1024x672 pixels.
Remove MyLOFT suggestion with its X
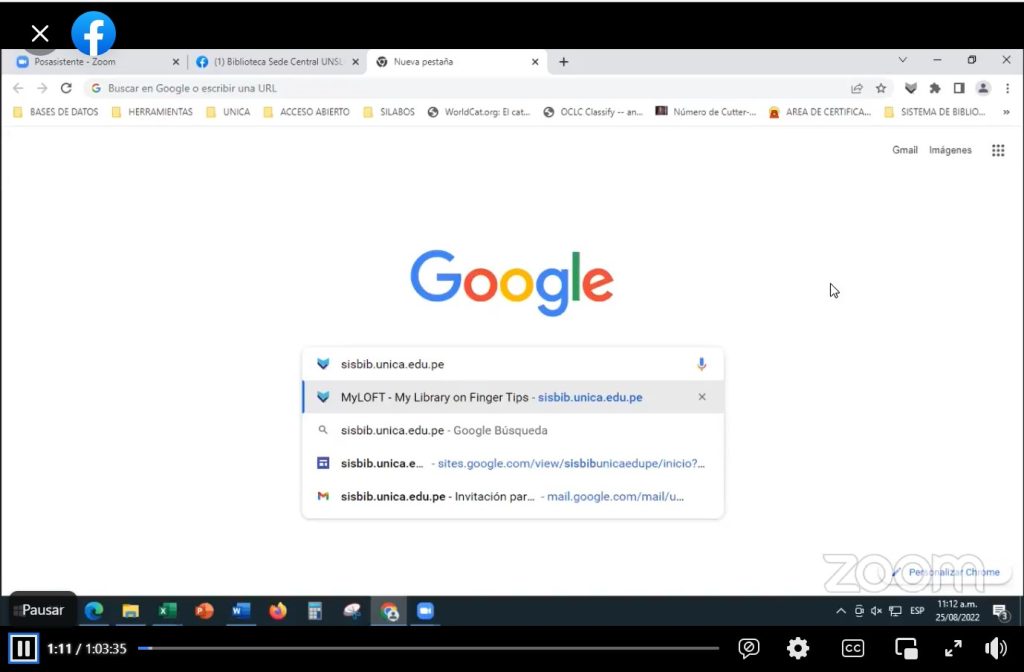pyautogui.click(x=701, y=397)
